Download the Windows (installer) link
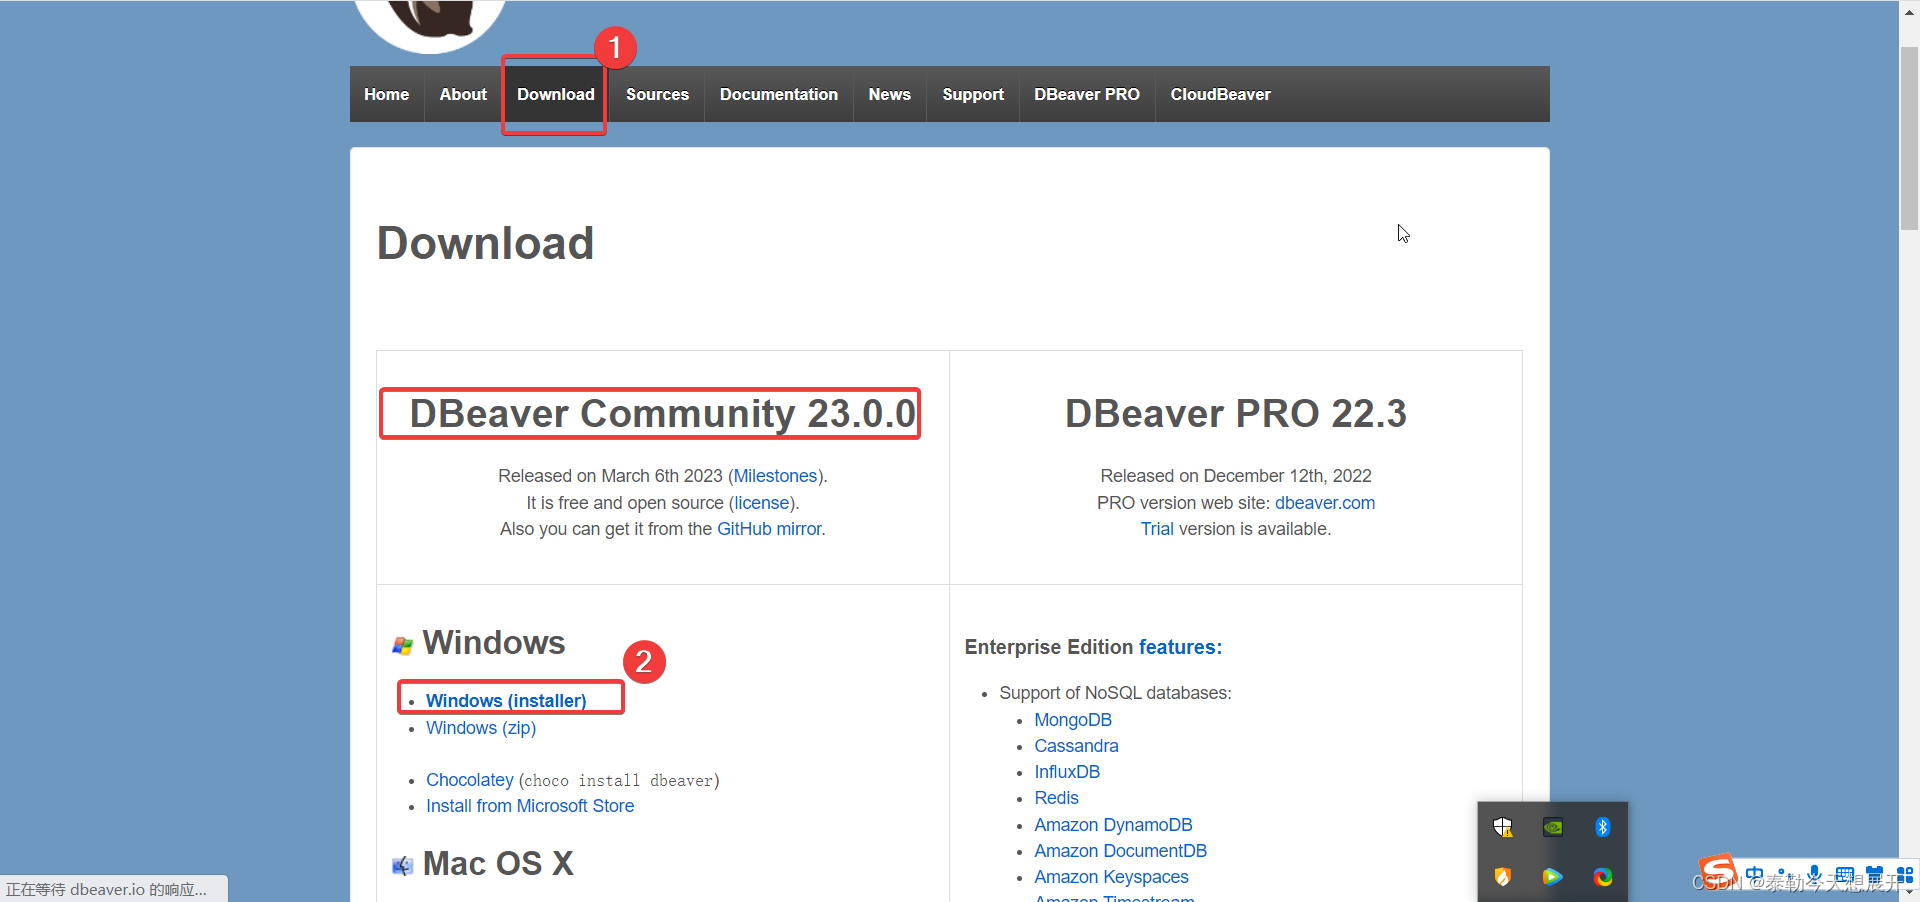1920x902 pixels. coord(506,700)
